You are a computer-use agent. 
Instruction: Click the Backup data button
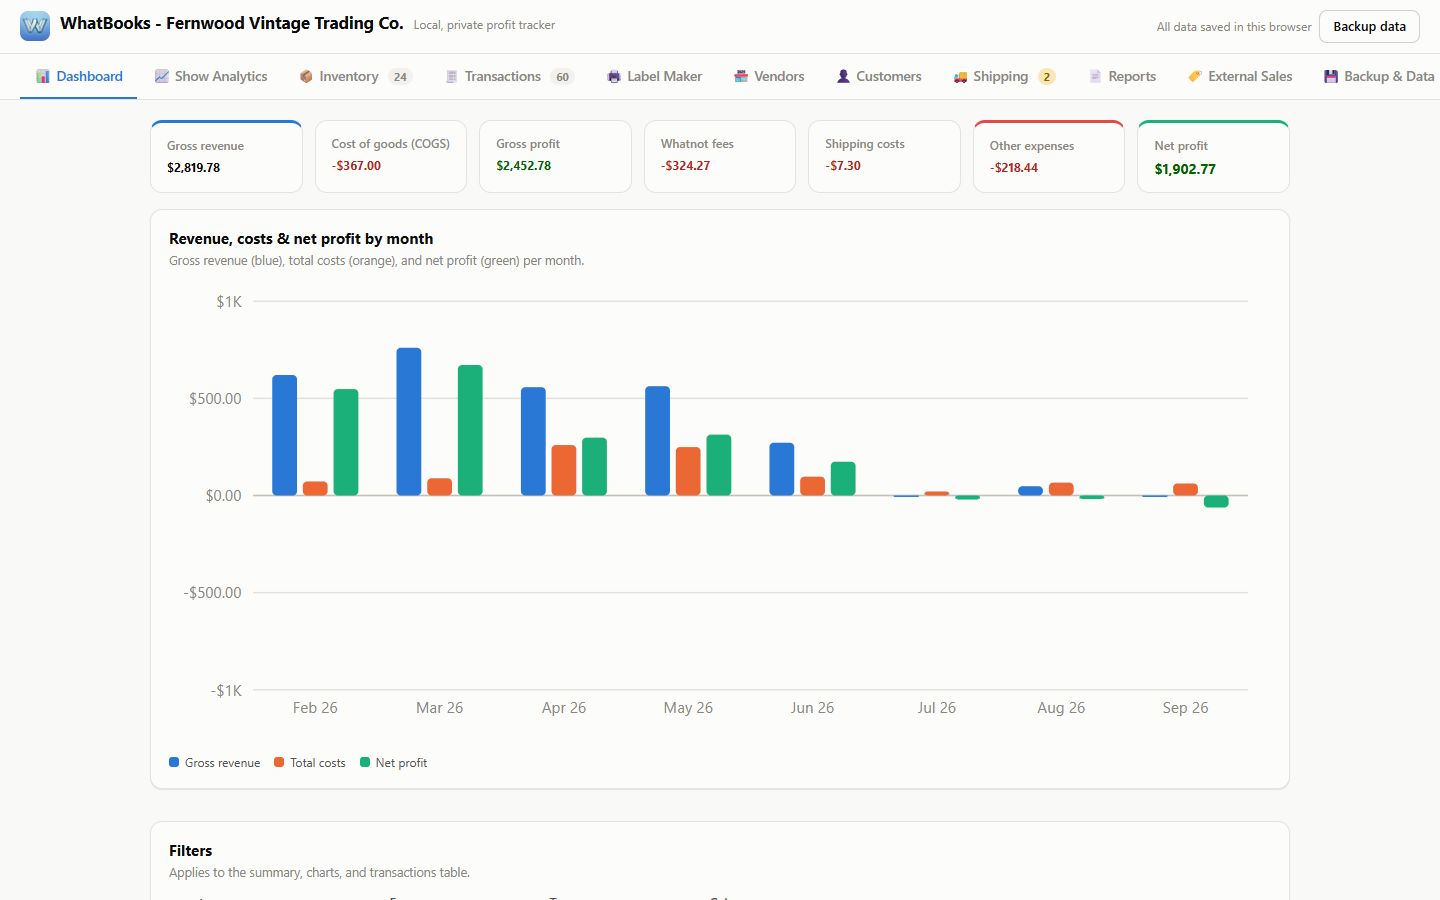coord(1369,27)
